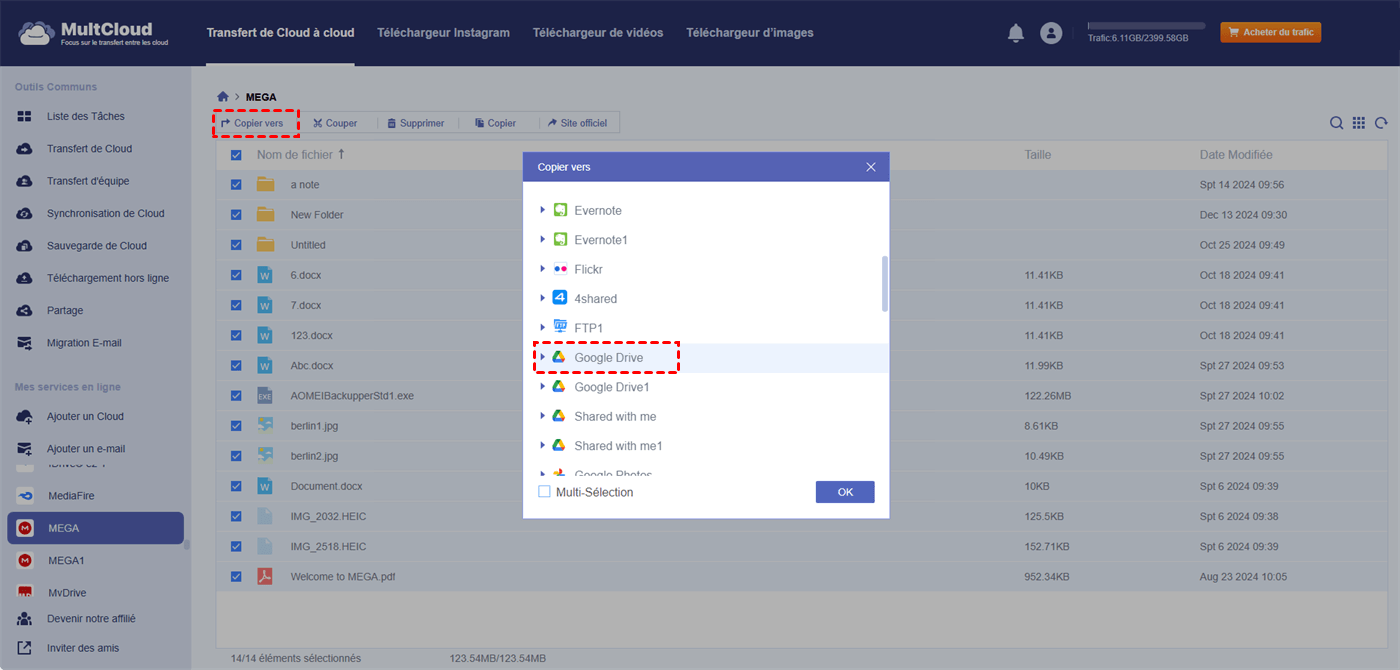
Task: Click the home breadcrumb icon
Action: (223, 97)
